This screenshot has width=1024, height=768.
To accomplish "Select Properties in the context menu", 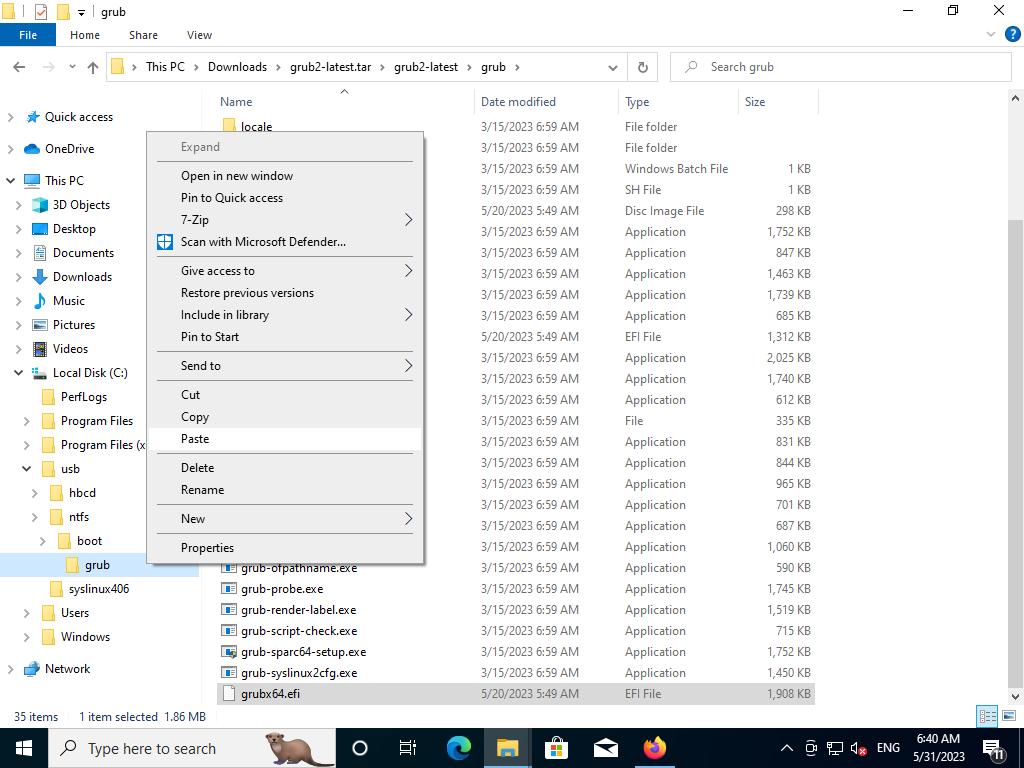I will (207, 548).
